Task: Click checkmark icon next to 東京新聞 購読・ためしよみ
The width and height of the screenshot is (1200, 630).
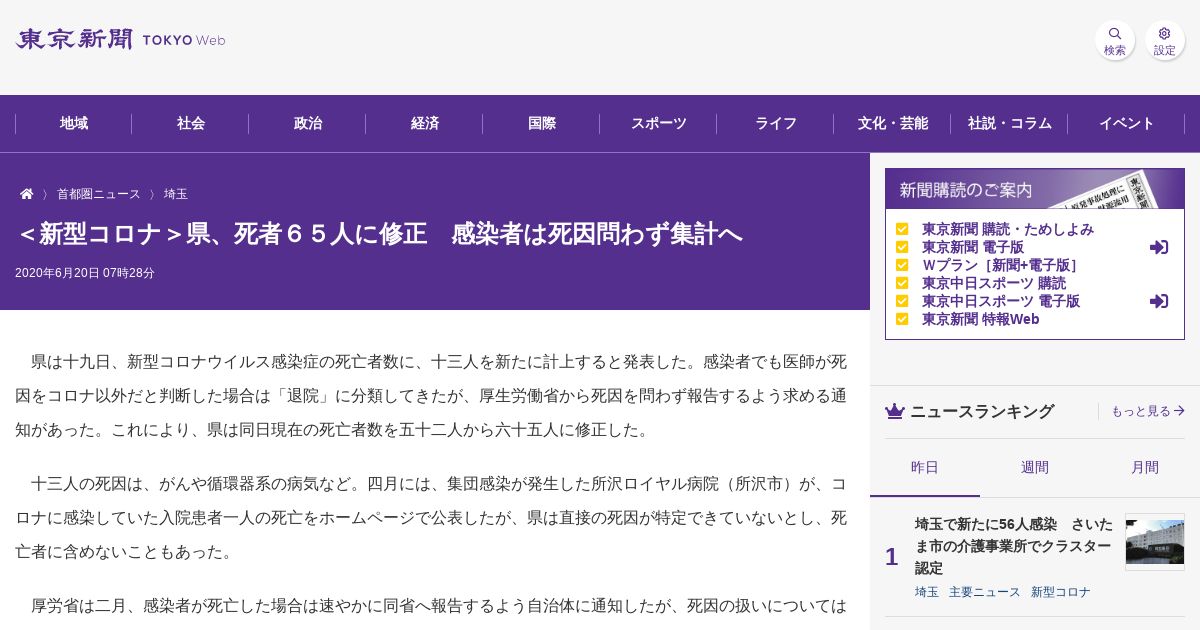Action: (902, 229)
